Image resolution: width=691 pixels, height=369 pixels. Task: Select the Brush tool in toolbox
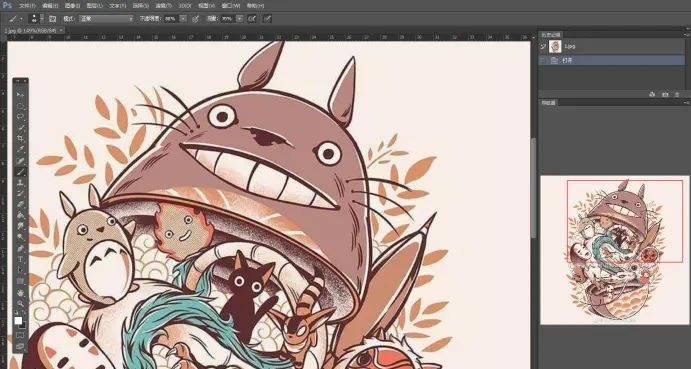[x=20, y=171]
